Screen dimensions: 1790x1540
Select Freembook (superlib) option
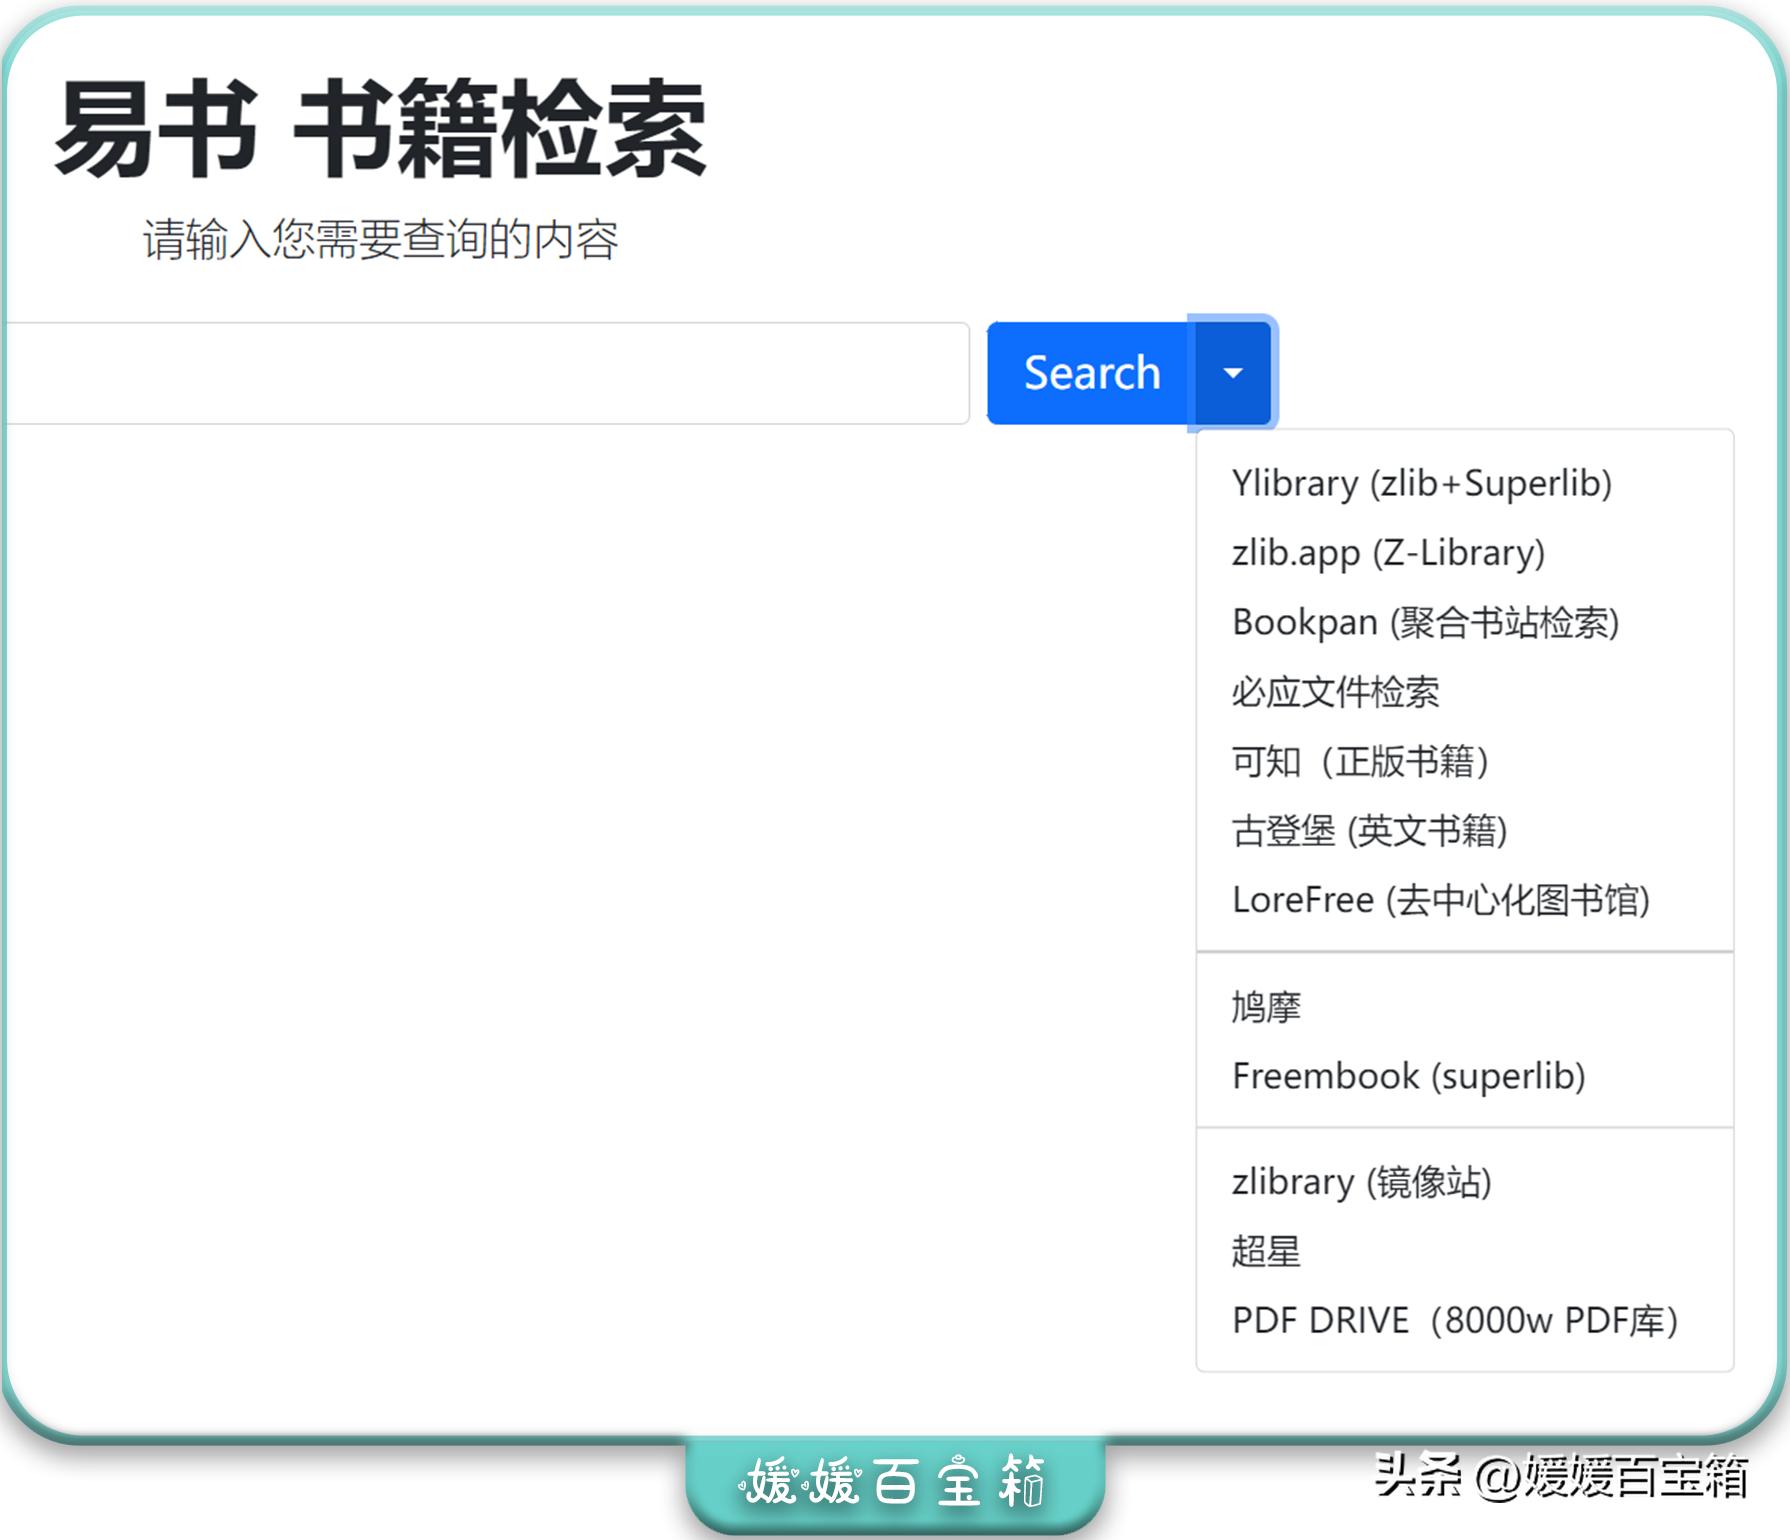point(1410,1076)
